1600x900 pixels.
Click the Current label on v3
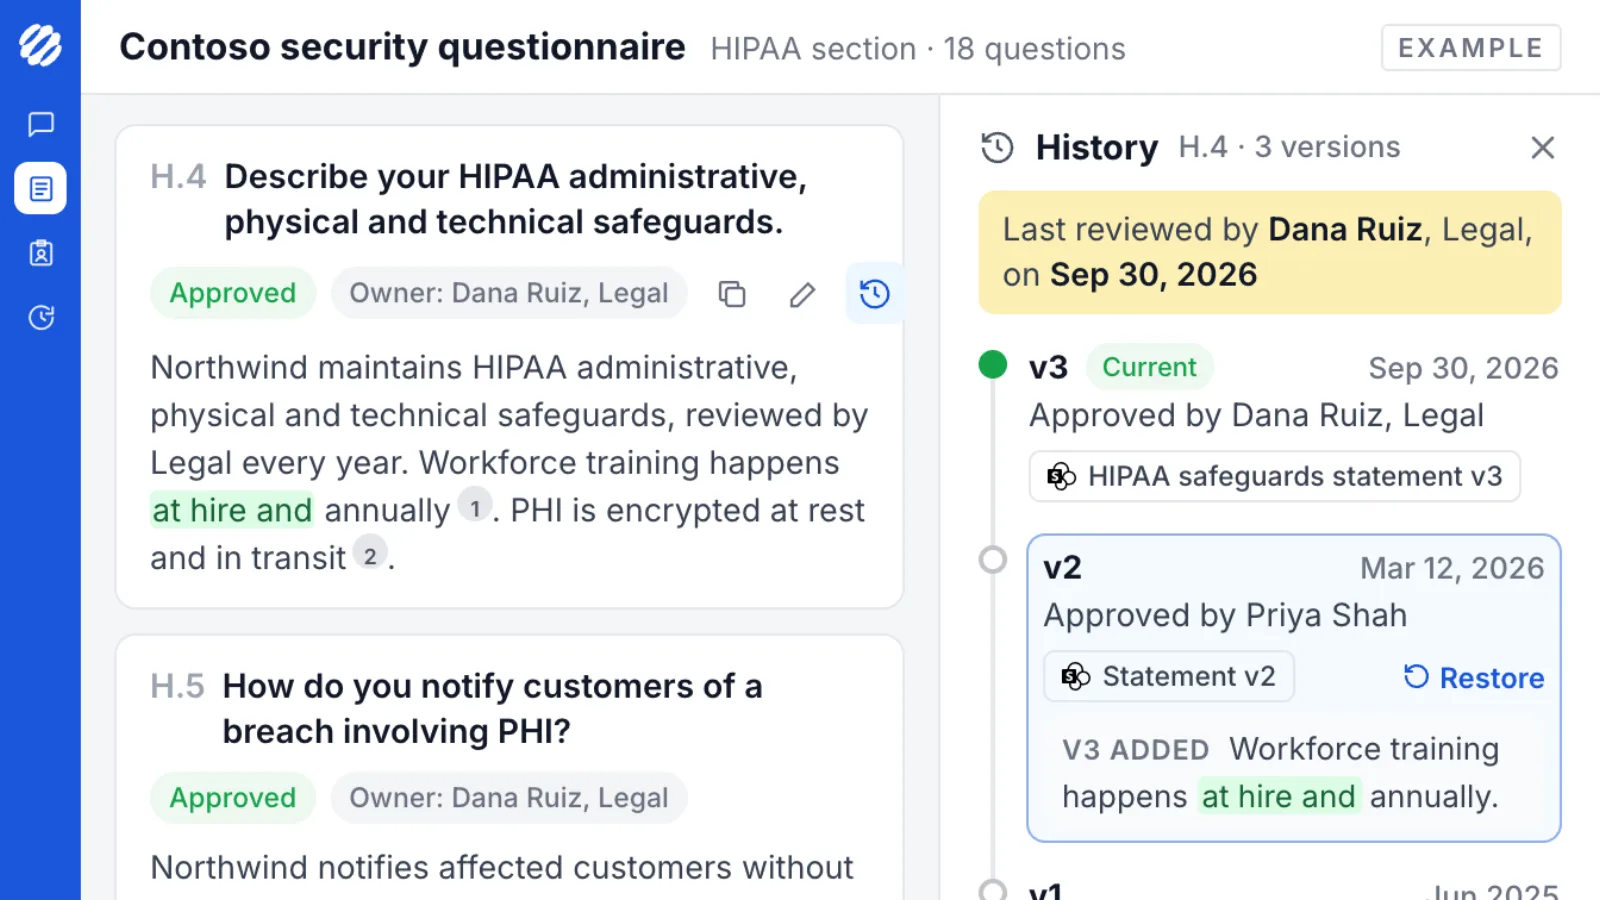[x=1150, y=367]
